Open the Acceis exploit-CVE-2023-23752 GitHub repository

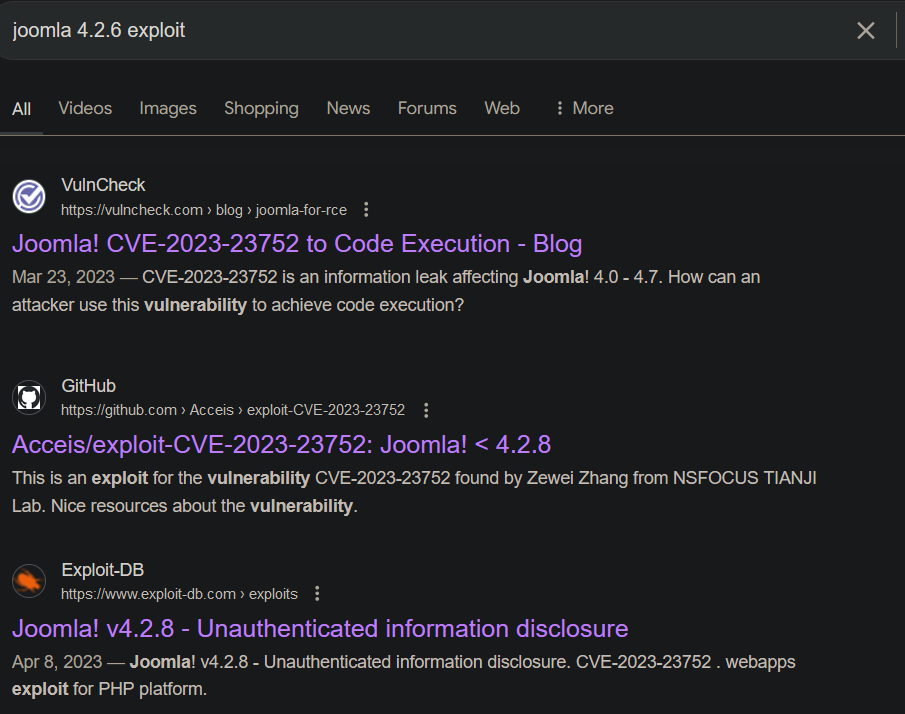coord(280,444)
